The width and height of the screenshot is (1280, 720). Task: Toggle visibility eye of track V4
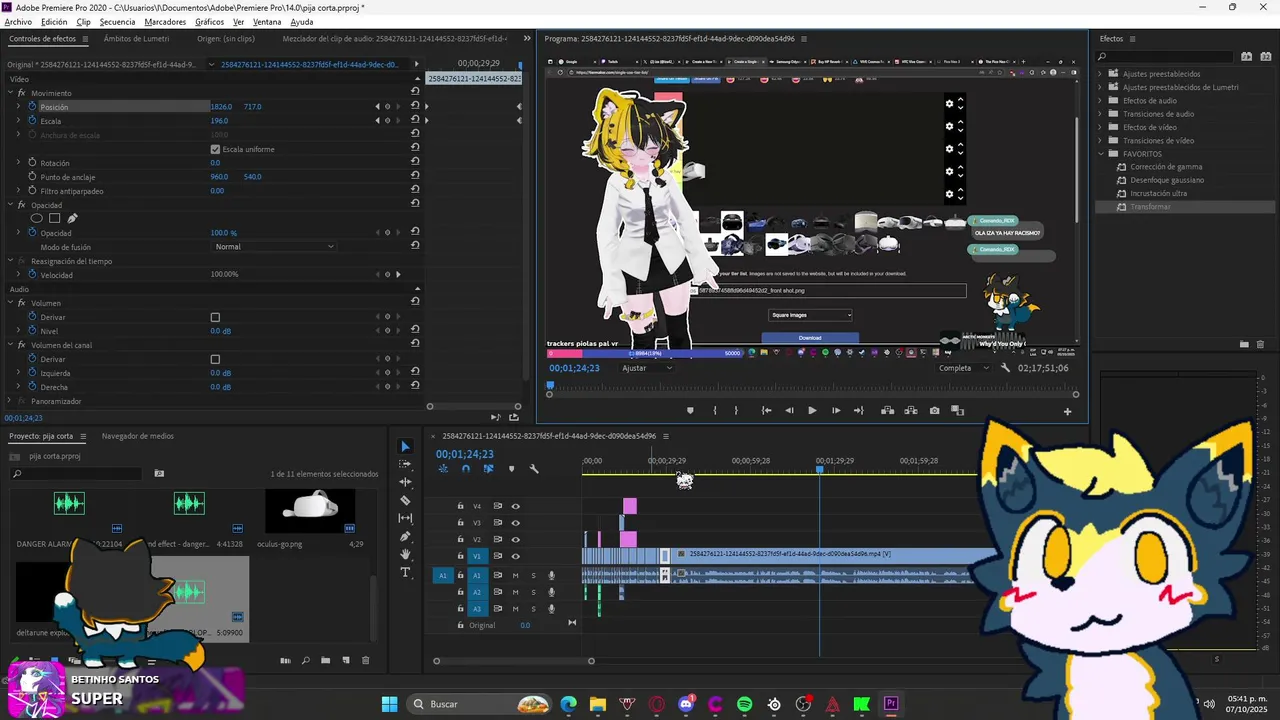(x=516, y=506)
